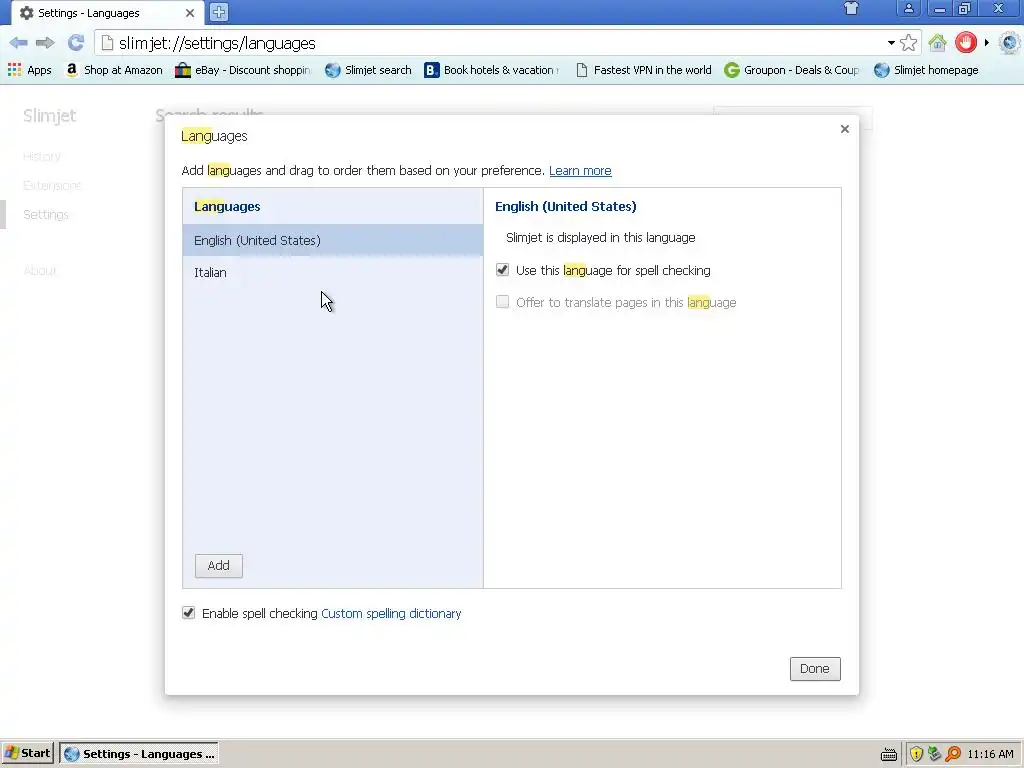Open Fastest VPN in the world bookmark
The height and width of the screenshot is (768, 1024).
tap(643, 70)
